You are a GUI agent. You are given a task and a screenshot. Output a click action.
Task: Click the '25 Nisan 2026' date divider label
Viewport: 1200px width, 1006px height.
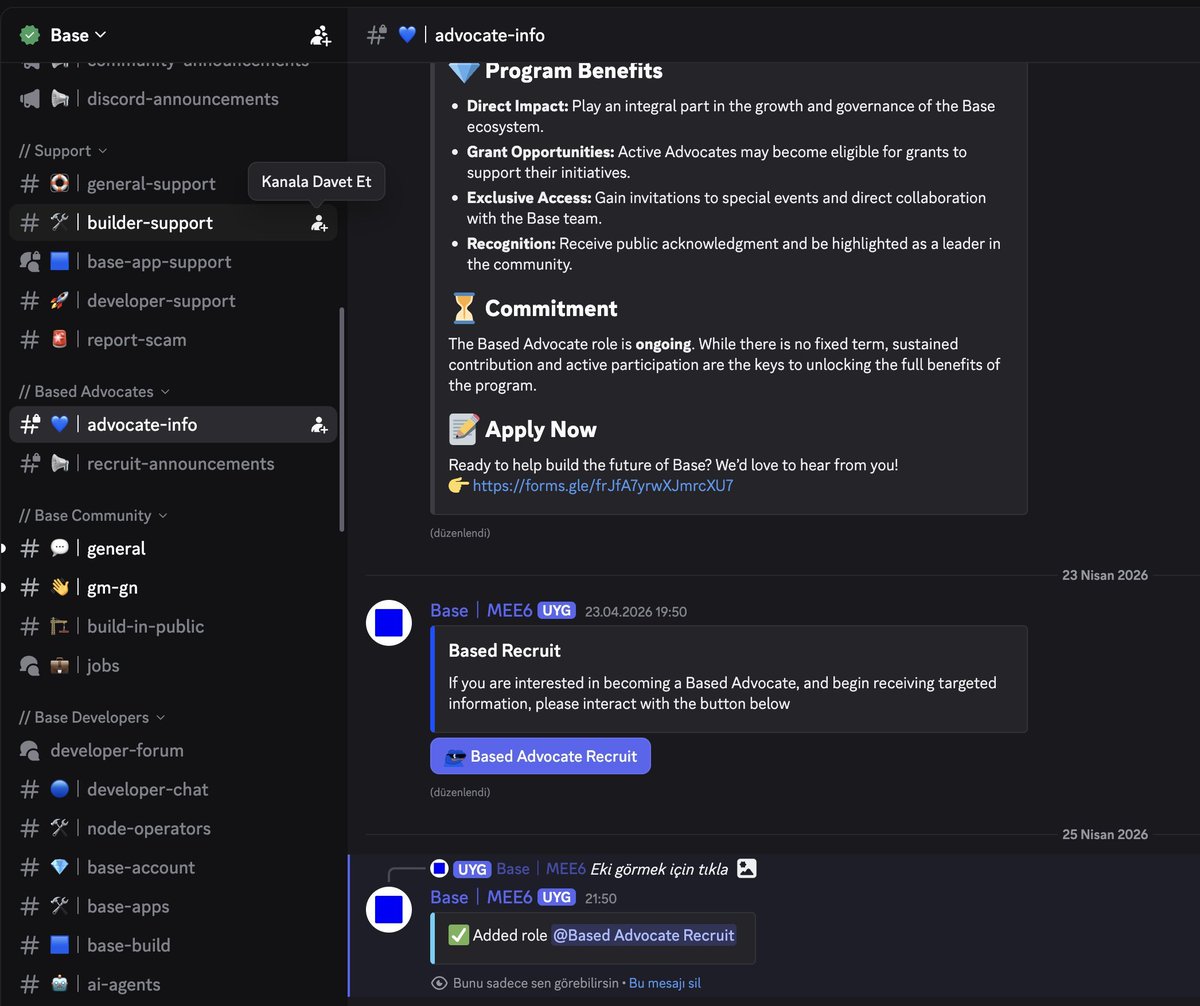pos(1105,834)
